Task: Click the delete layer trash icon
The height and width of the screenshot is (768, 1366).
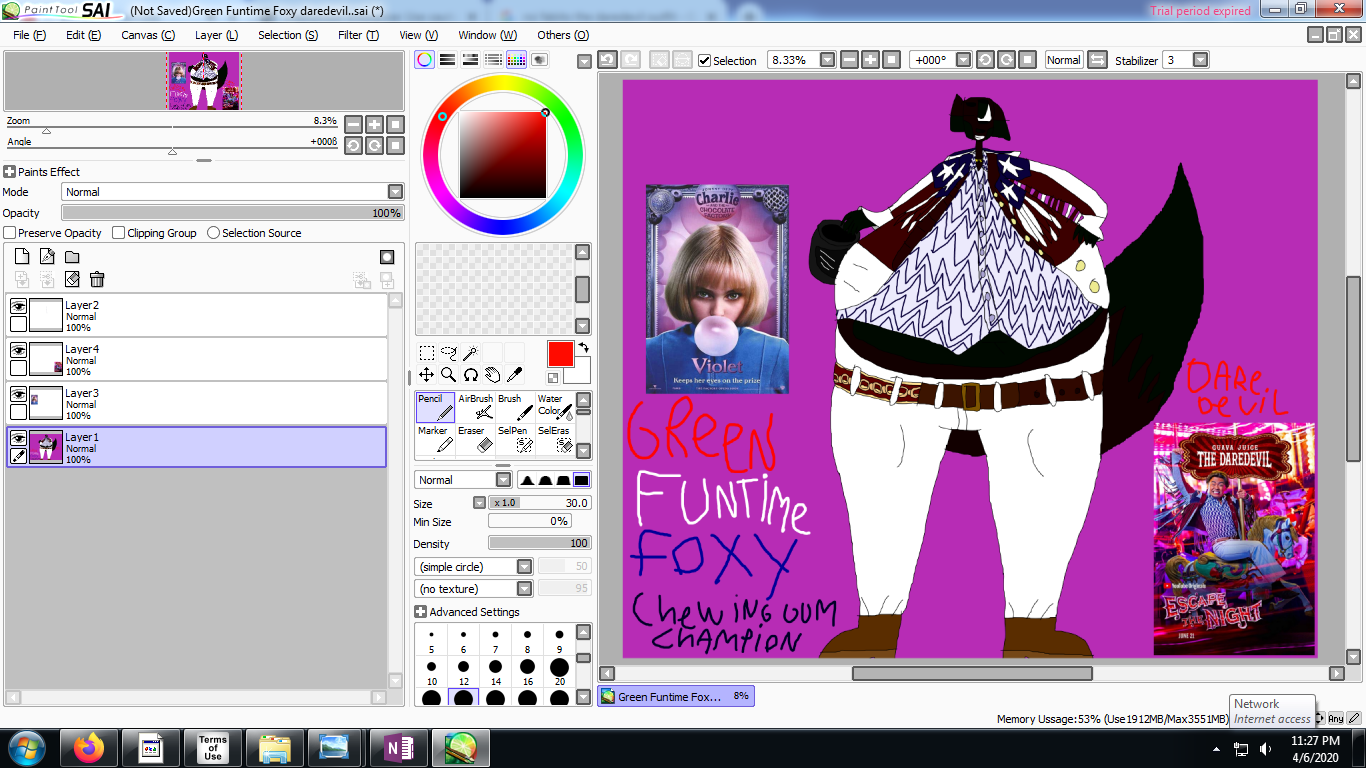Action: coord(97,279)
